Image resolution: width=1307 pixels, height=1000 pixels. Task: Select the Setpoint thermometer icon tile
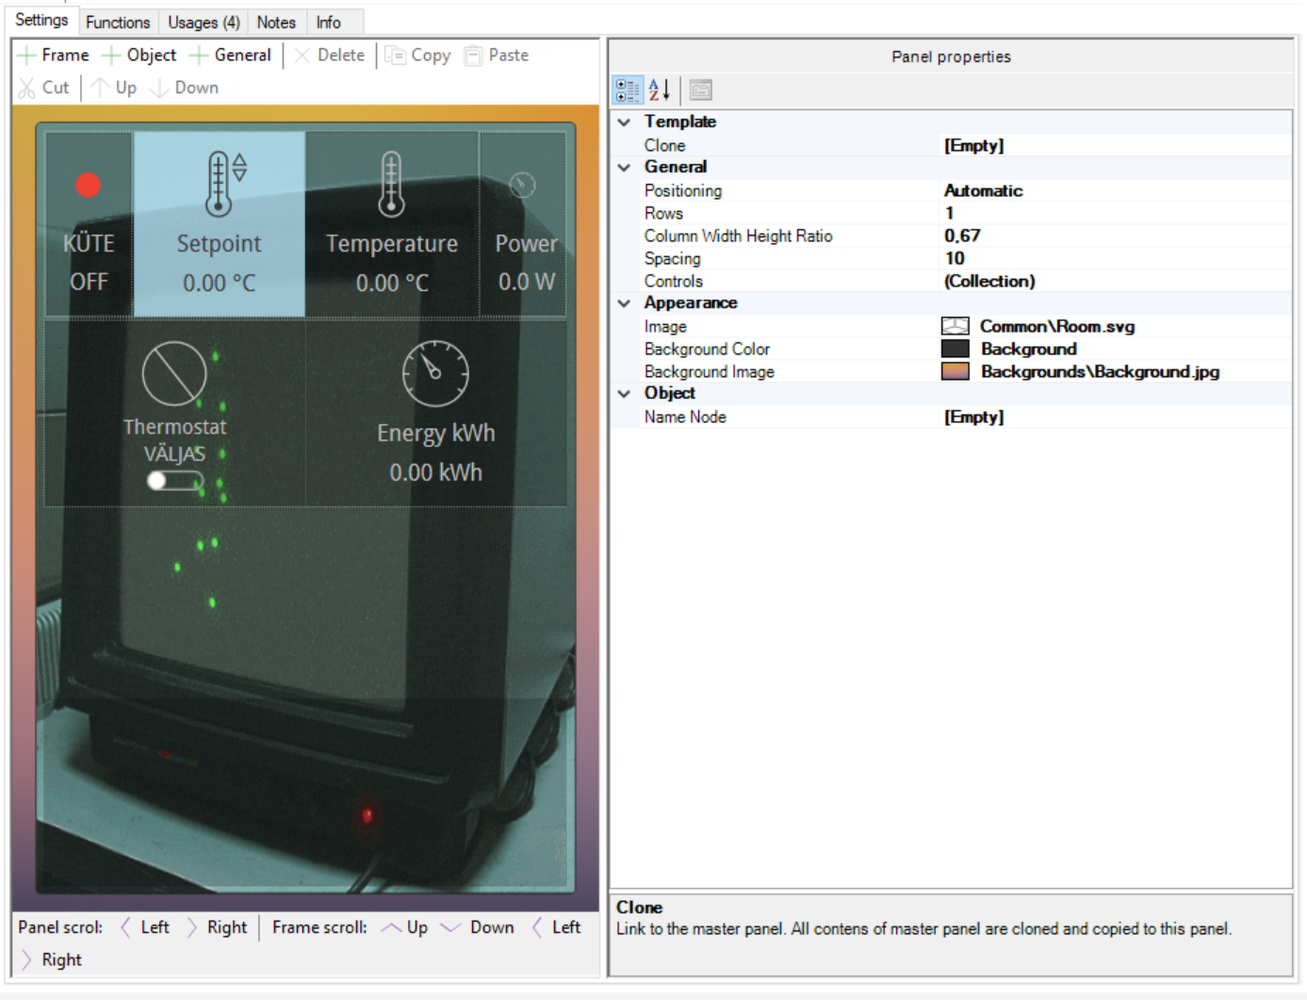click(222, 184)
